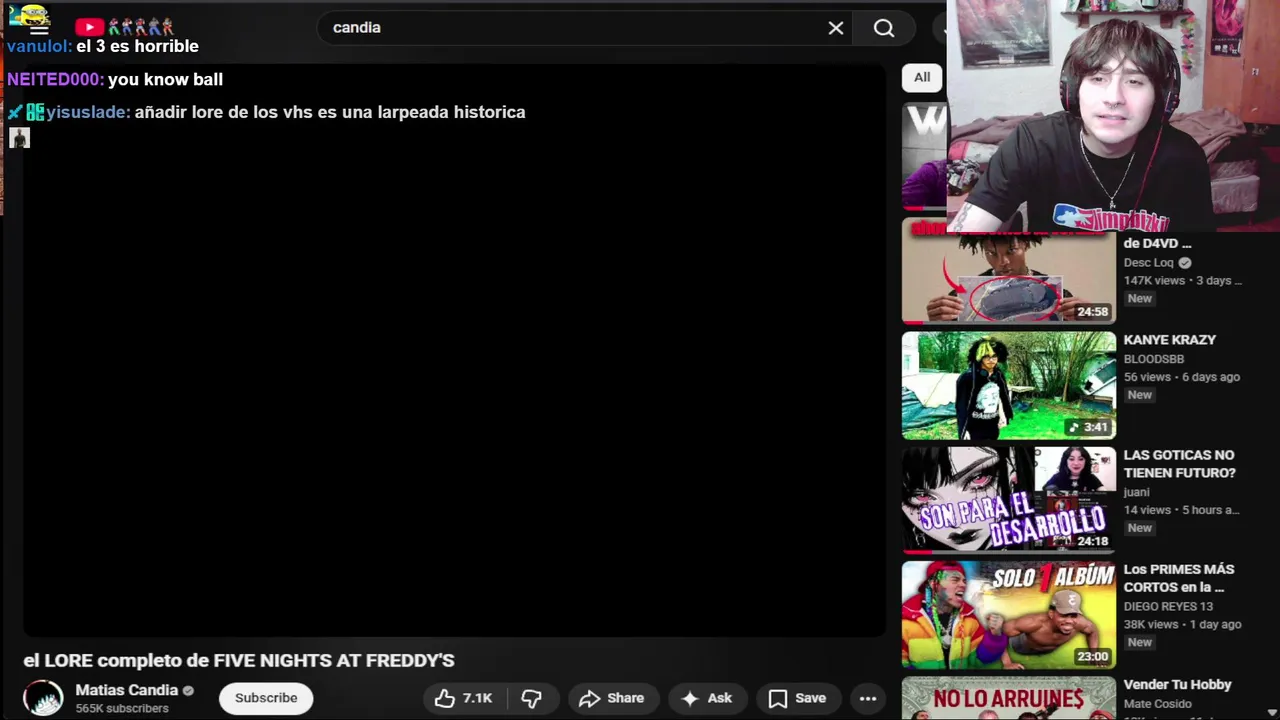Save the video to a playlist

pyautogui.click(x=797, y=698)
